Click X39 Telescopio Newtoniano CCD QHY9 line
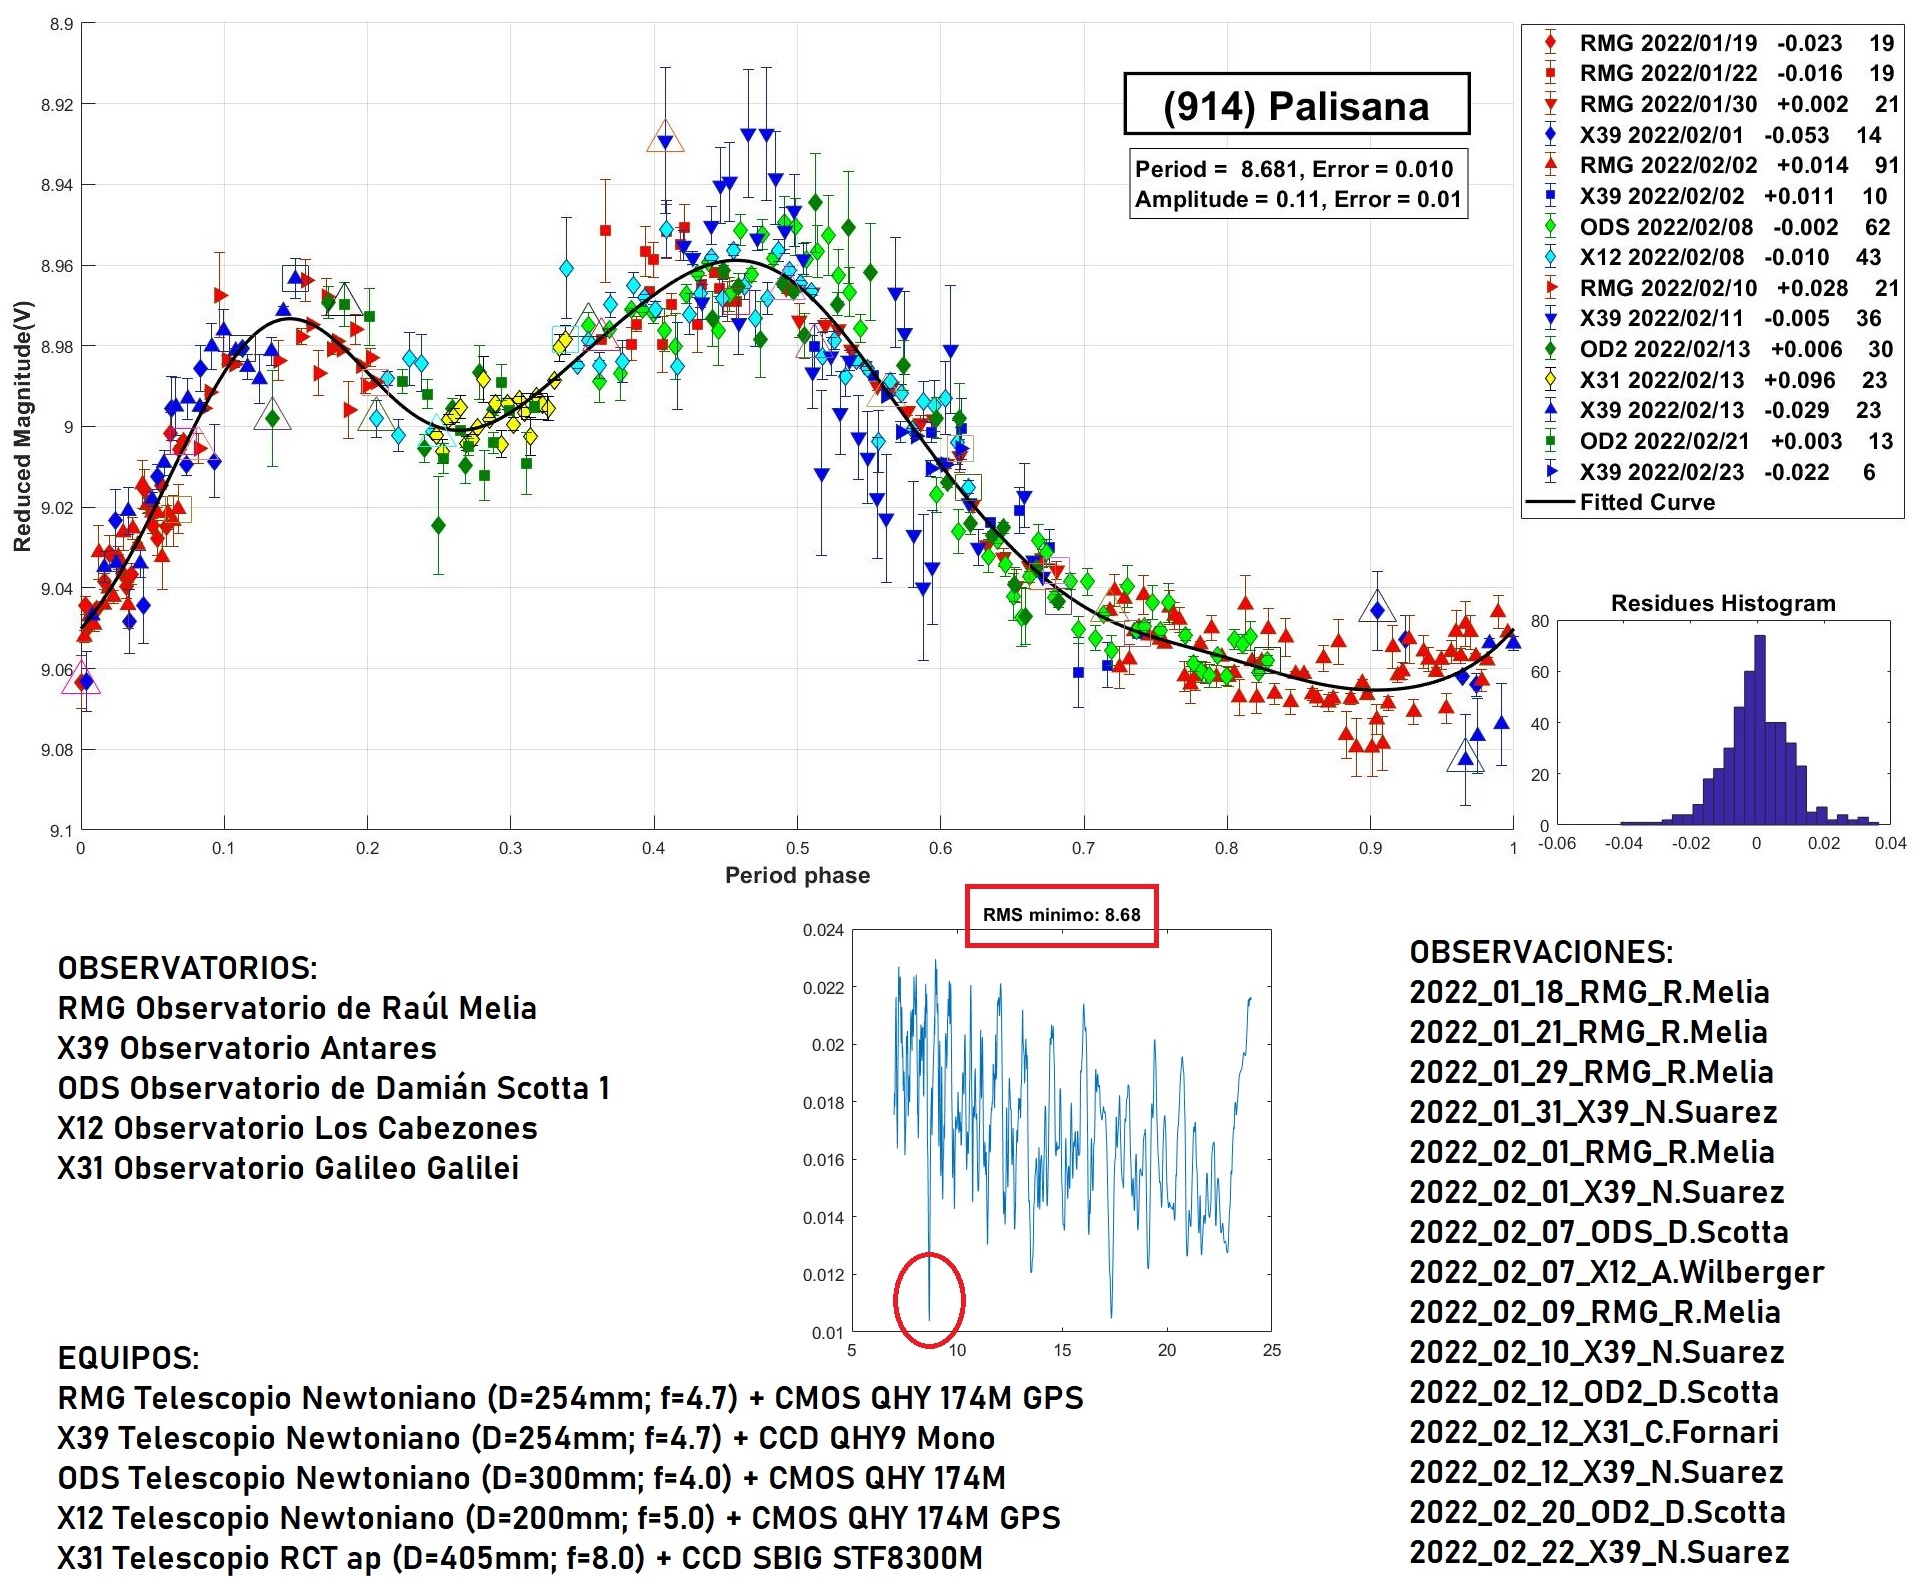 [x=526, y=1438]
